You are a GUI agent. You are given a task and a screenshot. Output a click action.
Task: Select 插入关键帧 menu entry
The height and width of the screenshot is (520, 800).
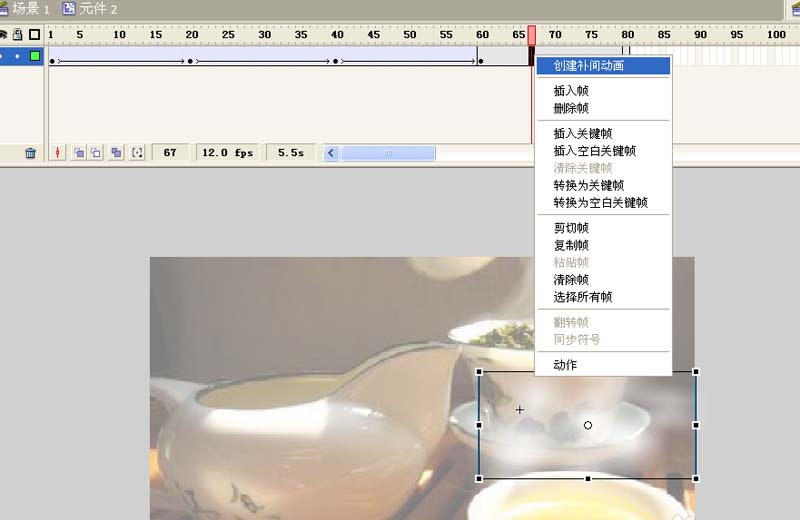tap(583, 134)
